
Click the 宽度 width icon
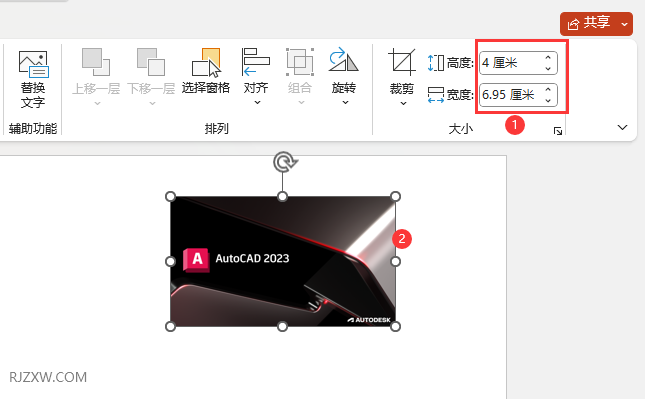tap(436, 95)
